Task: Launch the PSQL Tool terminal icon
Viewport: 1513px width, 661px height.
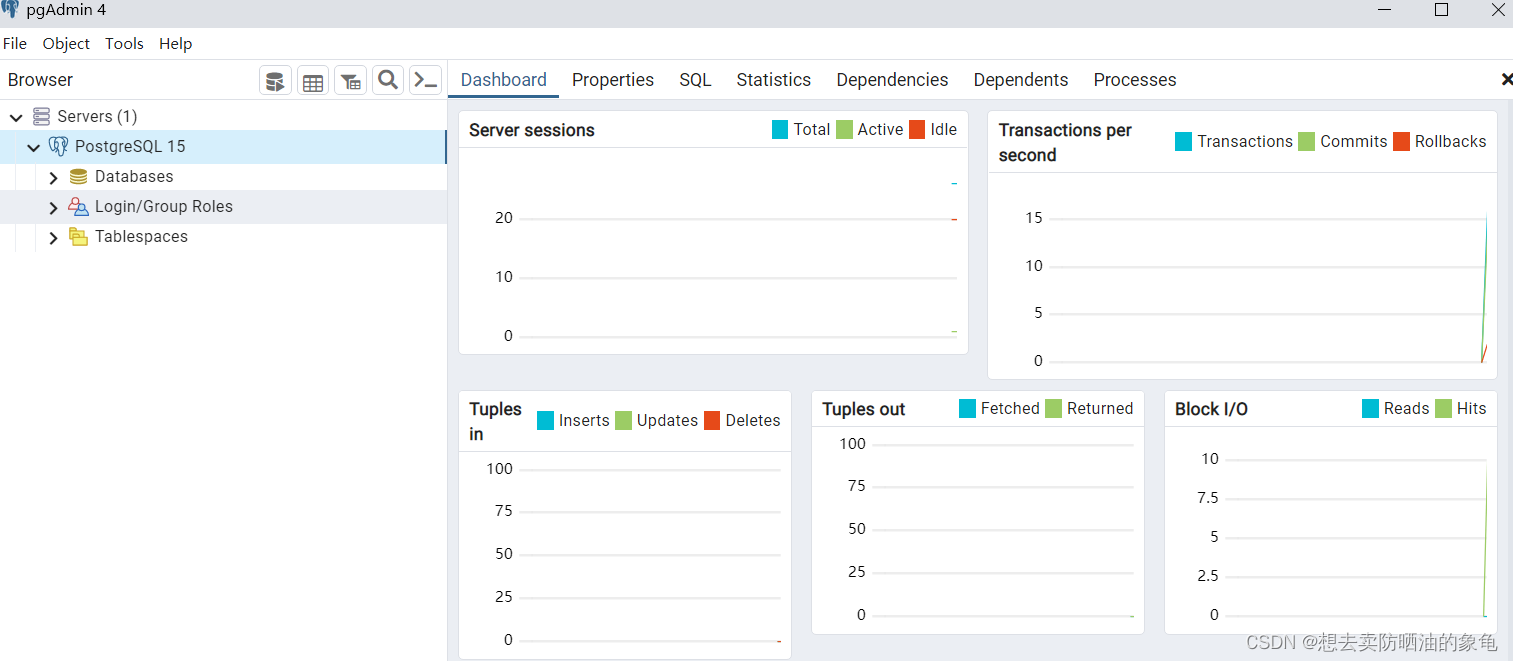Action: [425, 80]
